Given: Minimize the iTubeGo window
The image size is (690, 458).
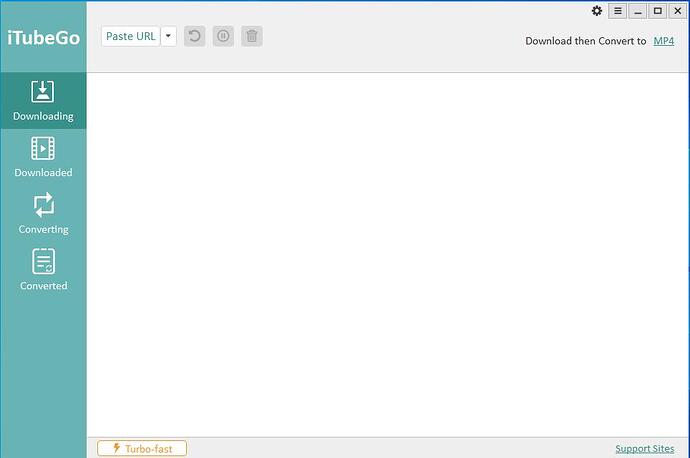Looking at the screenshot, I should (638, 11).
